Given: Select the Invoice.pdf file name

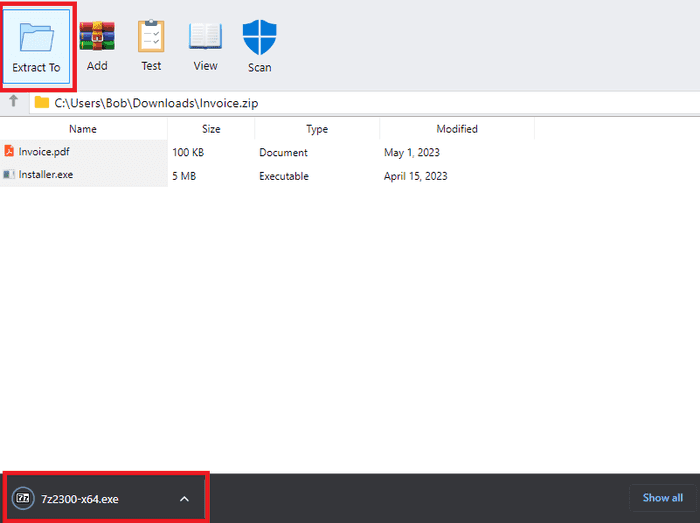Looking at the screenshot, I should click(44, 152).
